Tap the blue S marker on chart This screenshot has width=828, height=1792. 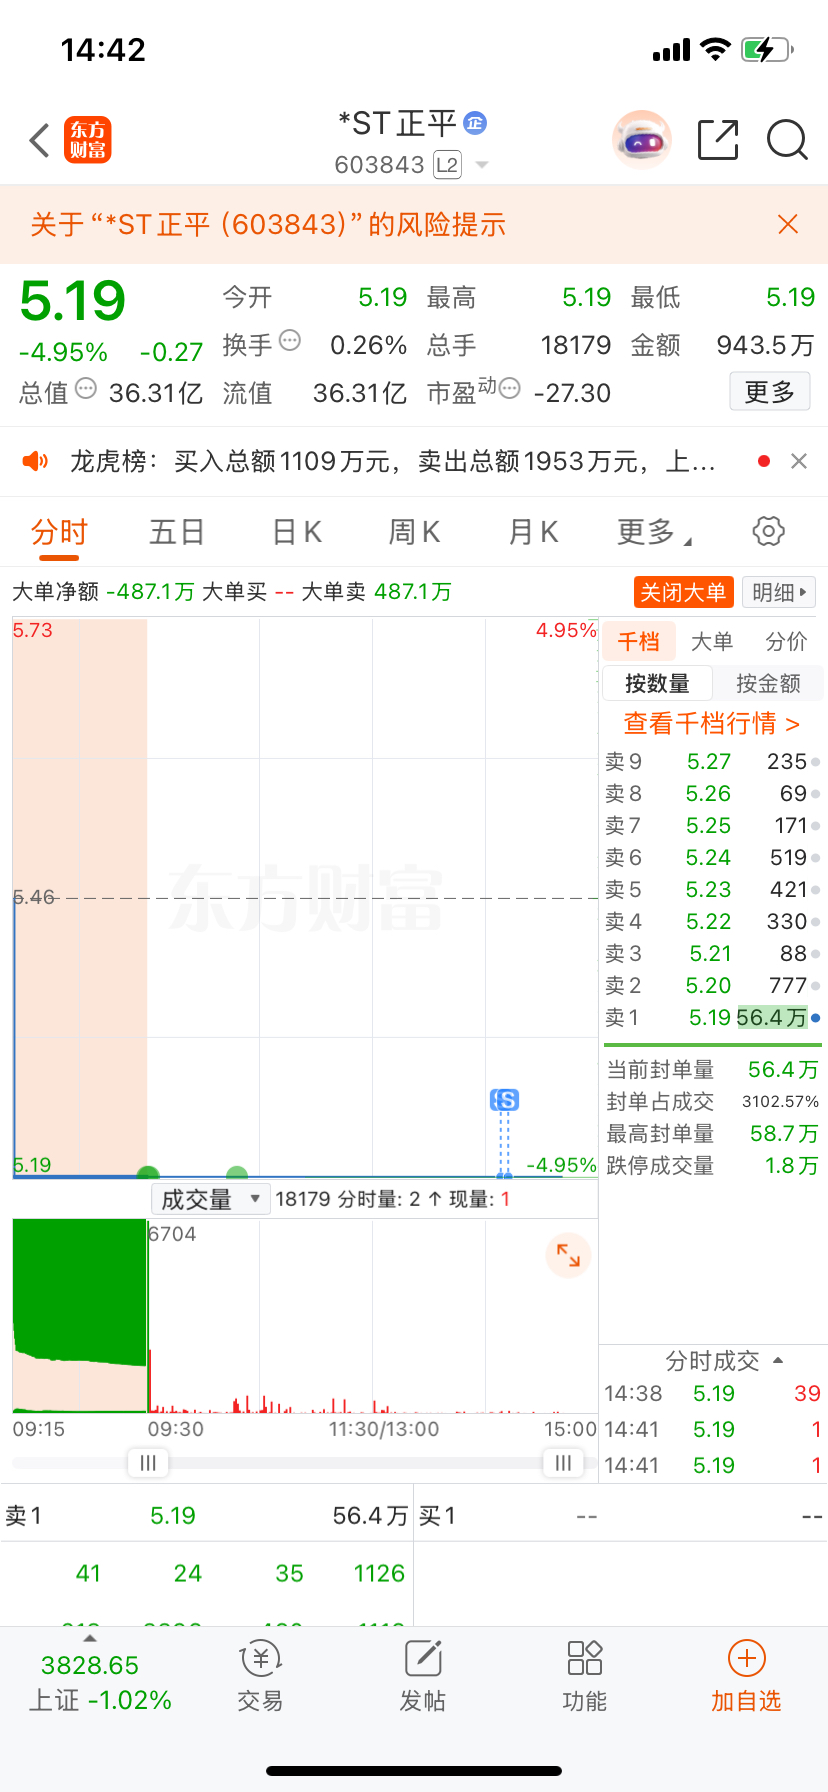(505, 1101)
